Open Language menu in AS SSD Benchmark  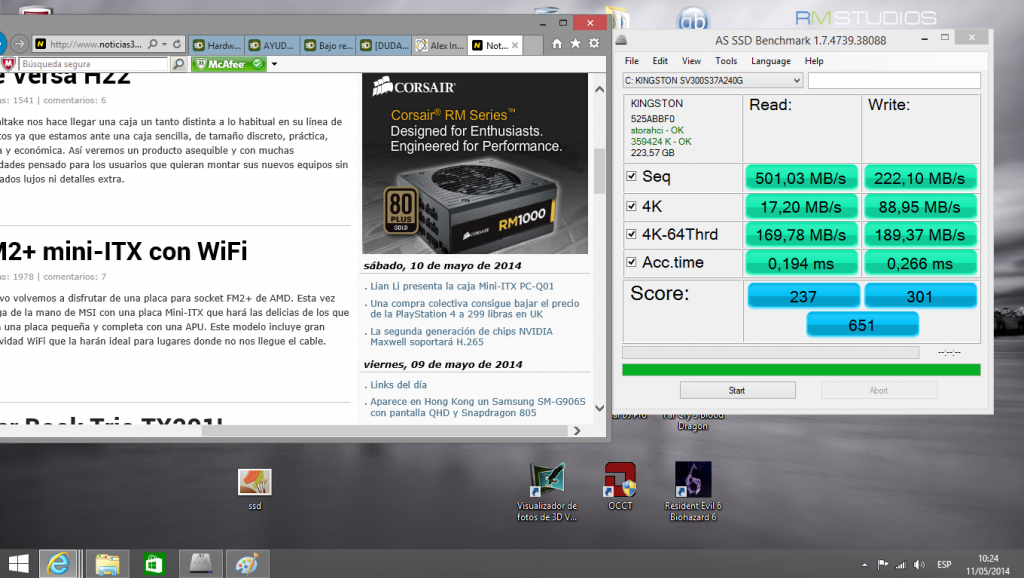(x=771, y=61)
